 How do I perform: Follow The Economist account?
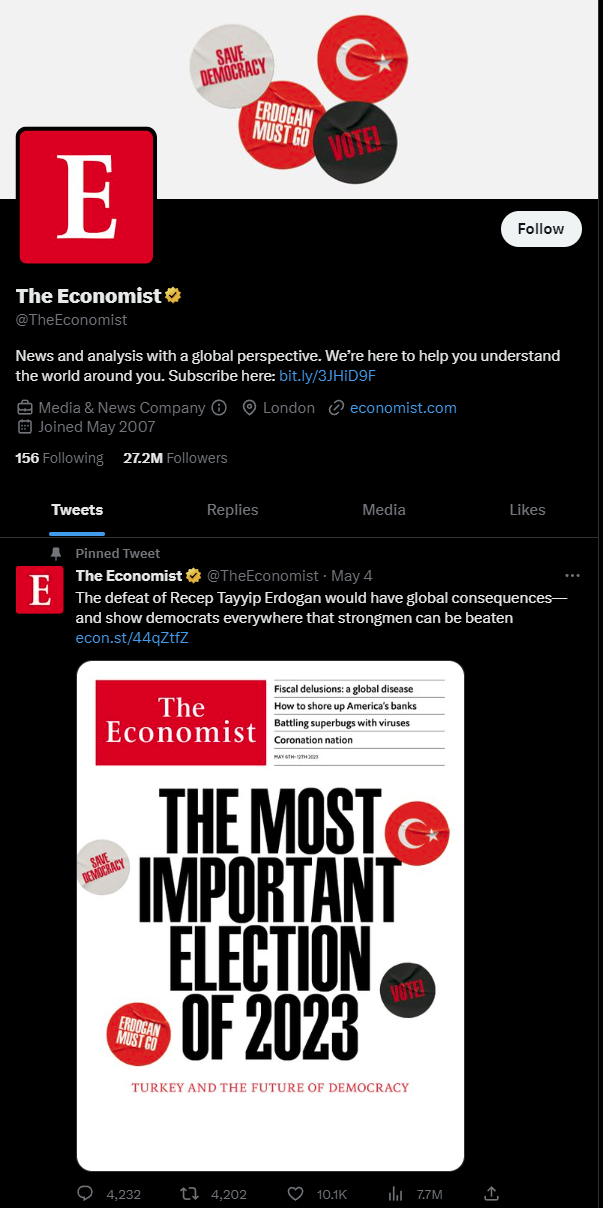click(x=540, y=229)
